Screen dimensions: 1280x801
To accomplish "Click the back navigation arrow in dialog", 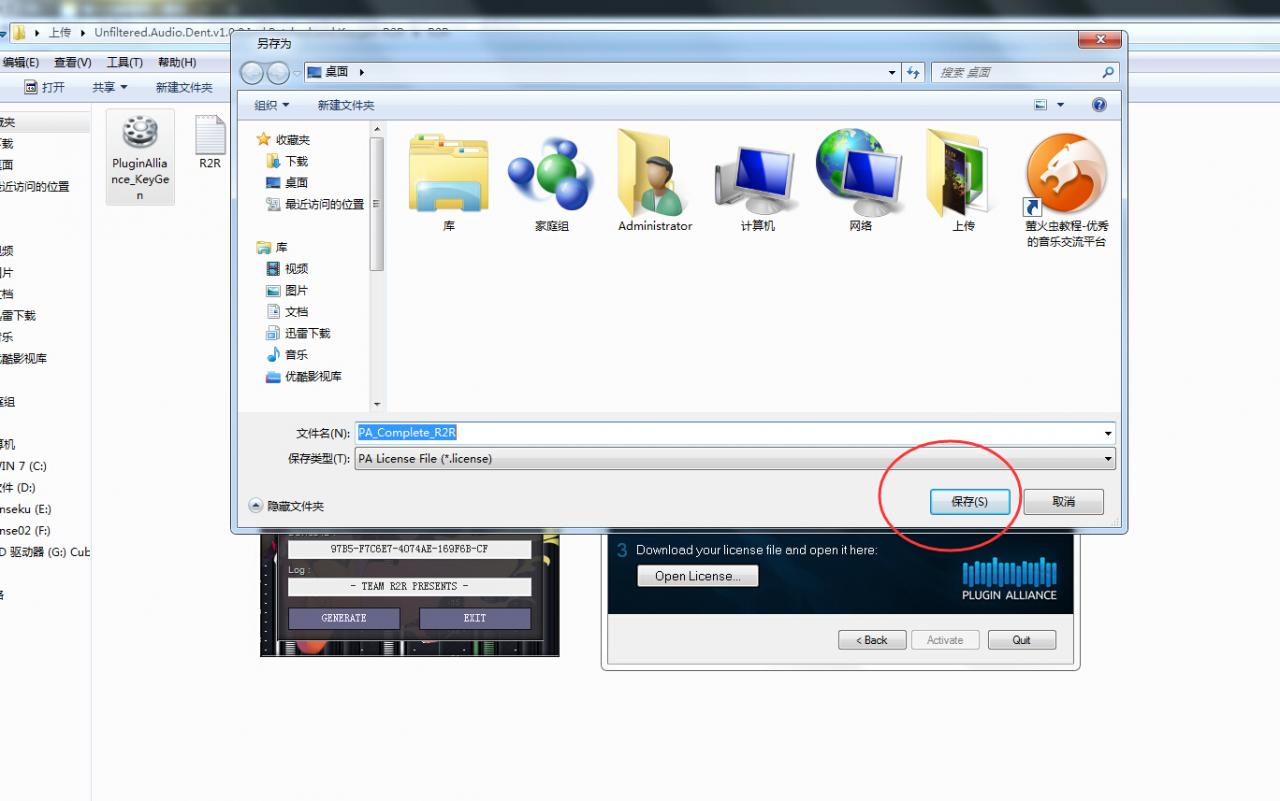I will tap(252, 72).
